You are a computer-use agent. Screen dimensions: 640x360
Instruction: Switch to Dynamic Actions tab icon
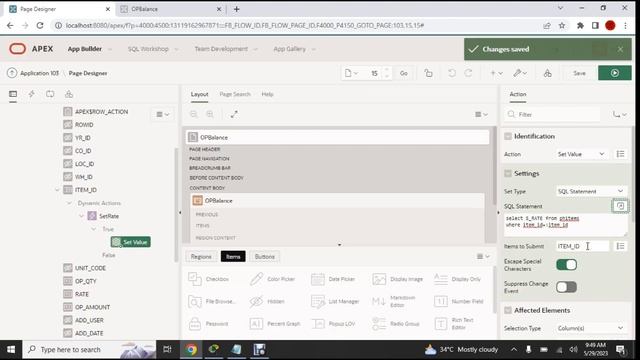point(31,94)
